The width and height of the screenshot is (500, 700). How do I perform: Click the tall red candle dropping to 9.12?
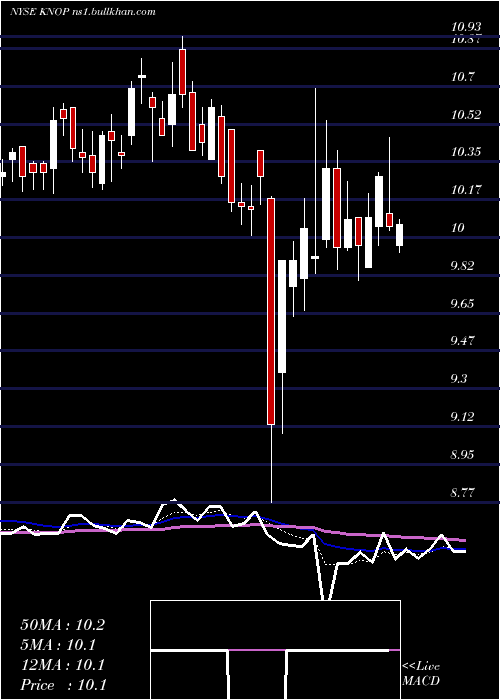271,311
